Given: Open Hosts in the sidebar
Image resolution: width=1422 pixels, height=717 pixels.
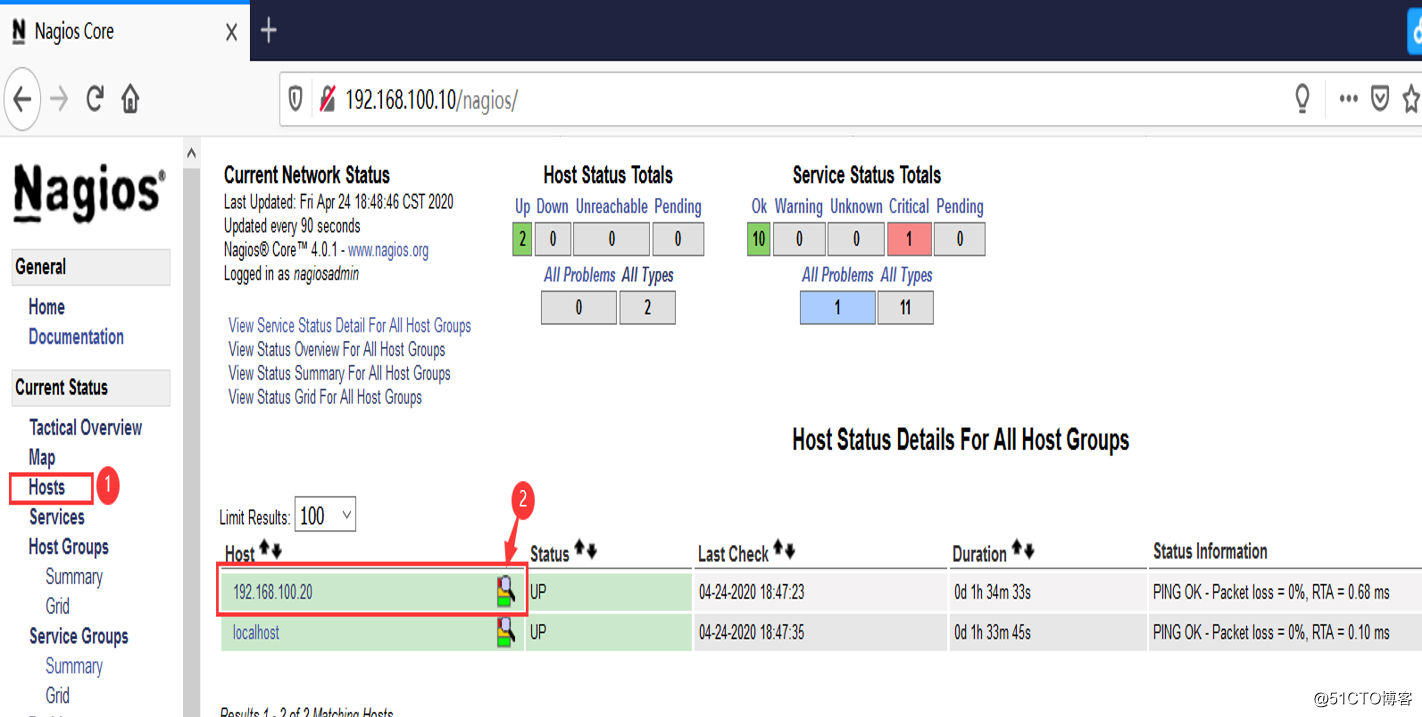Looking at the screenshot, I should point(47,487).
